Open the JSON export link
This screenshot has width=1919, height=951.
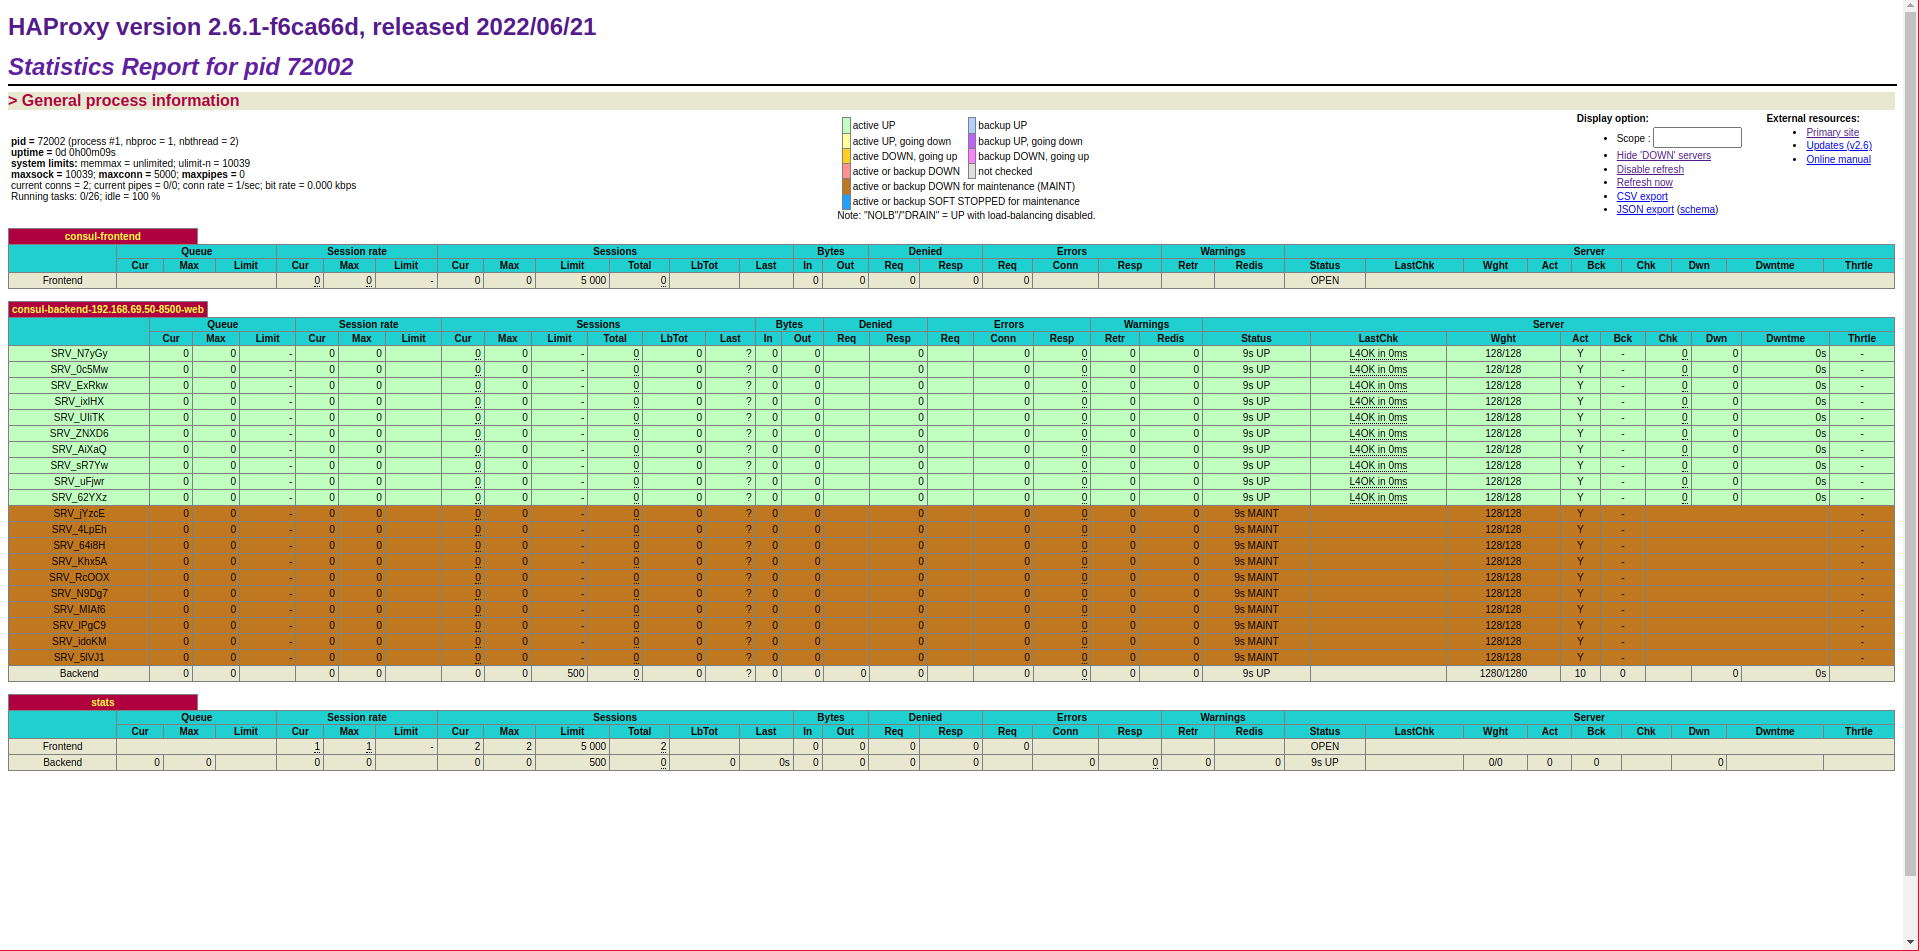[1644, 210]
